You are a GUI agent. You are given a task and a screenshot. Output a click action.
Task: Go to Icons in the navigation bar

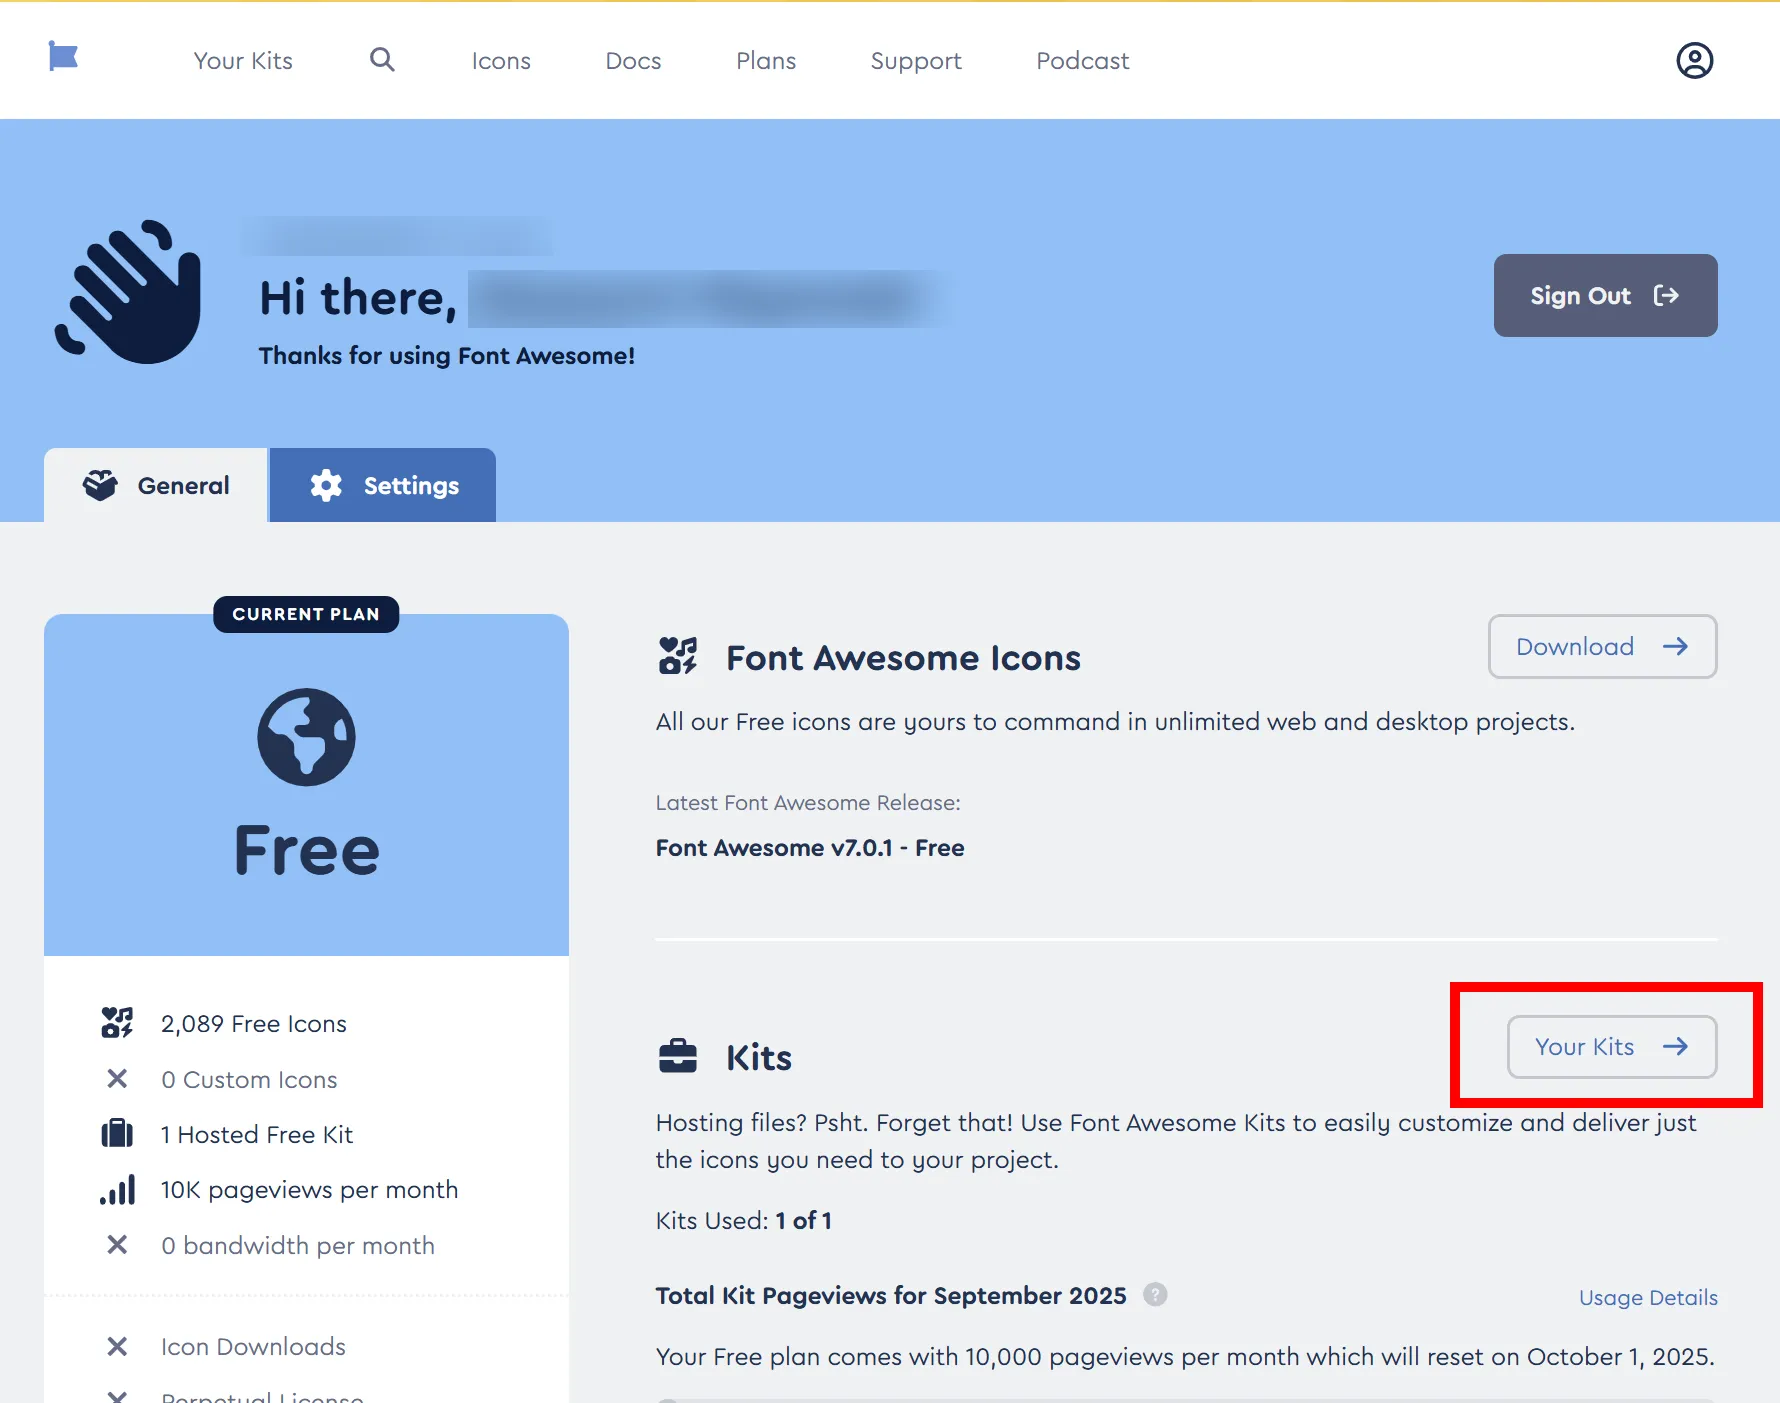tap(501, 61)
